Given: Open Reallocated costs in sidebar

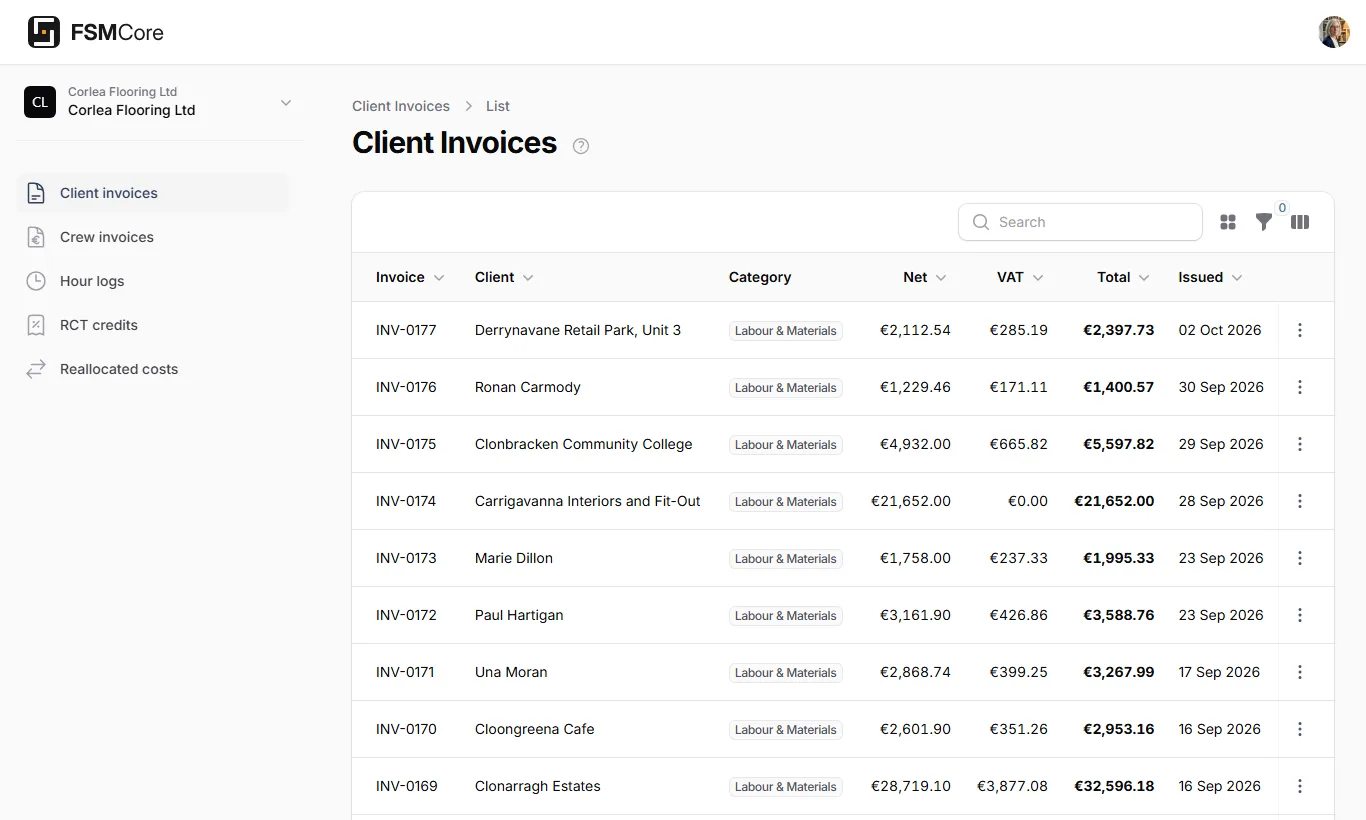Looking at the screenshot, I should click(x=153, y=369).
